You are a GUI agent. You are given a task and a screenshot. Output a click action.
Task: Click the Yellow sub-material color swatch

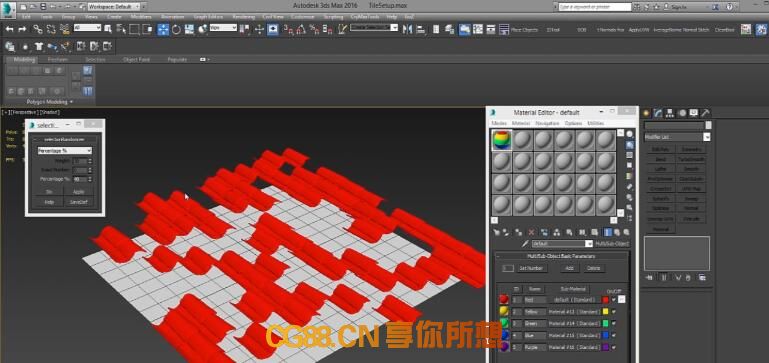point(605,311)
